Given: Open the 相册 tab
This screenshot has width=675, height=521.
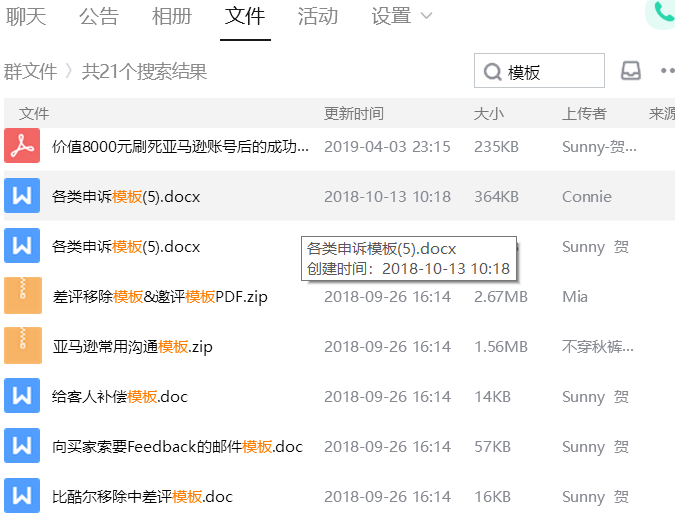Looking at the screenshot, I should (x=172, y=17).
